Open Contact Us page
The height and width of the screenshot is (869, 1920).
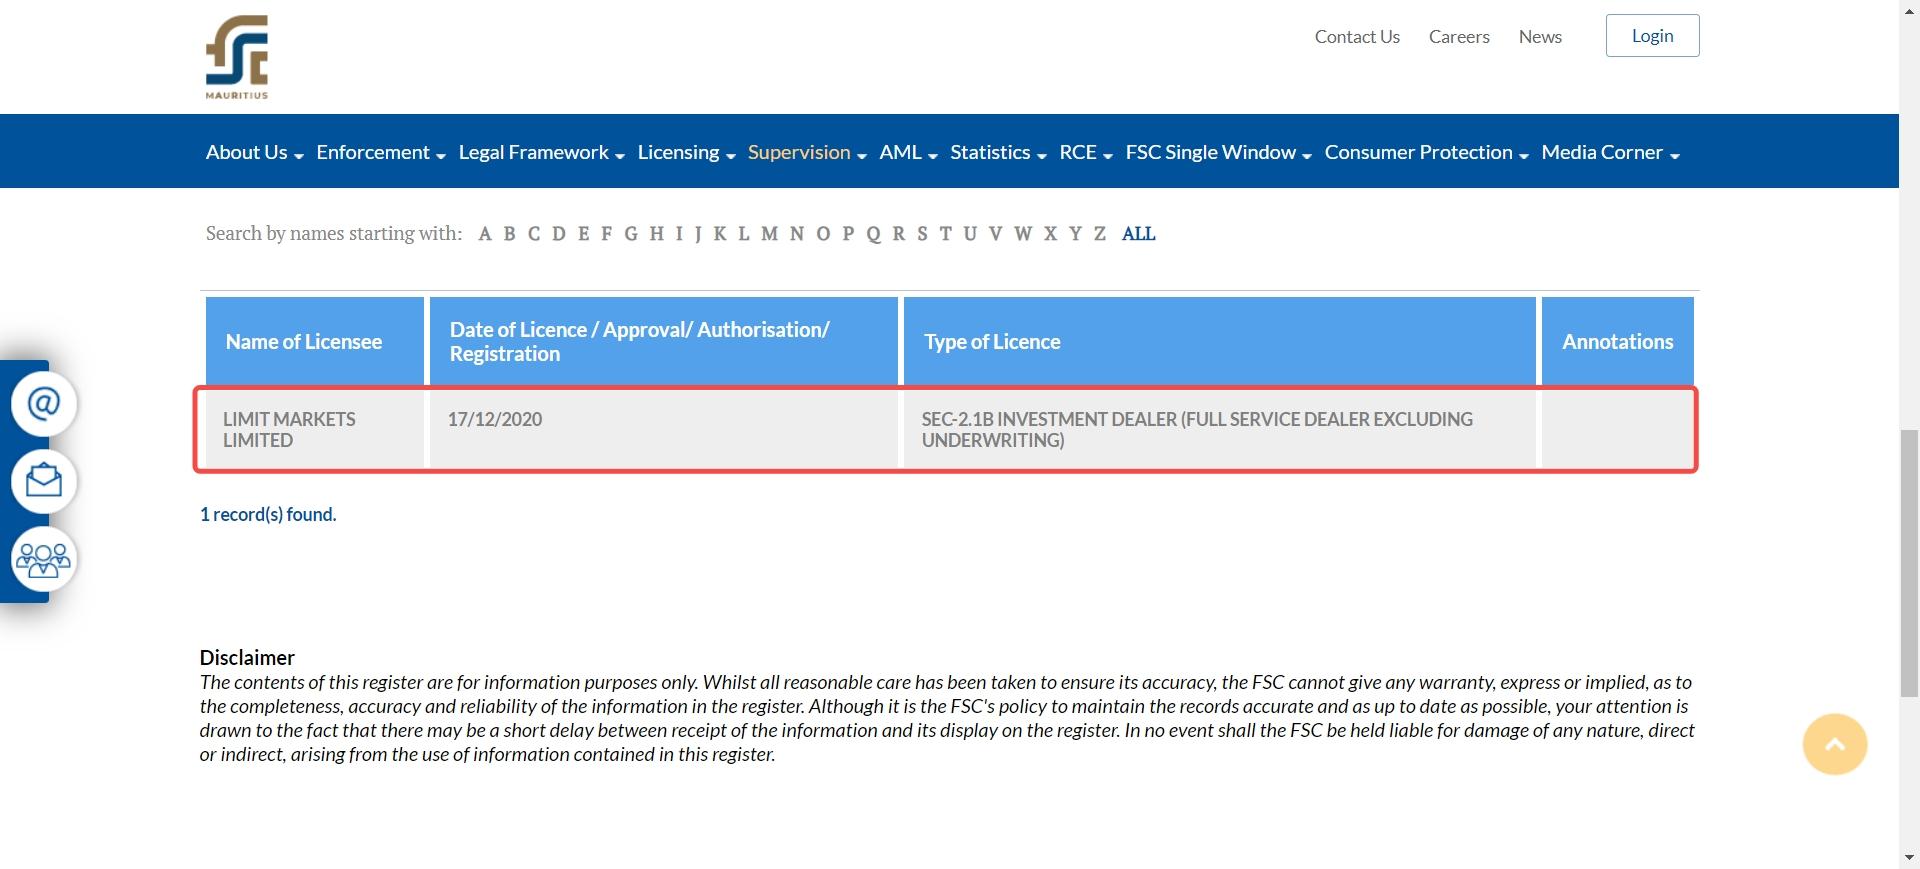(1357, 37)
